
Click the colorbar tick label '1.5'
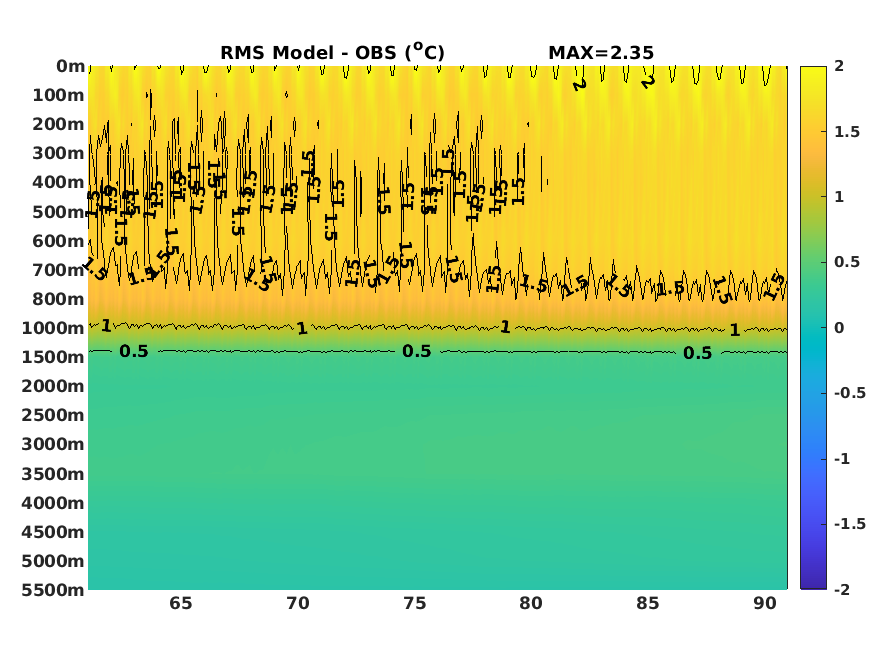point(847,132)
